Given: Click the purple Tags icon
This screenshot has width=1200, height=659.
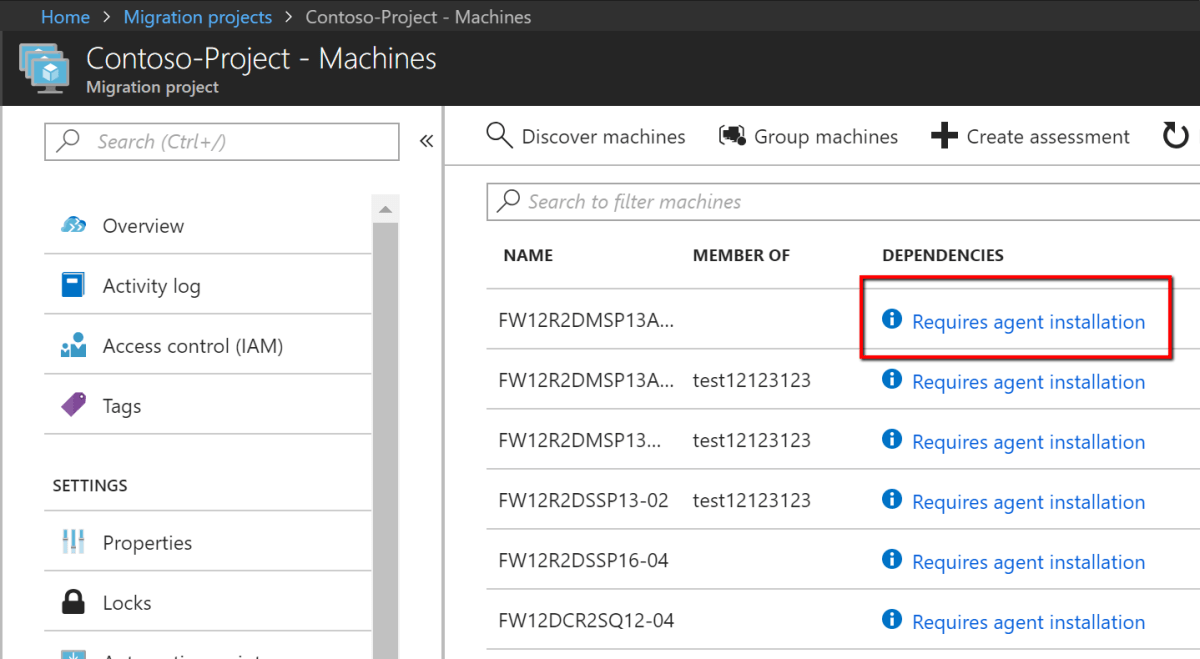Looking at the screenshot, I should (73, 406).
